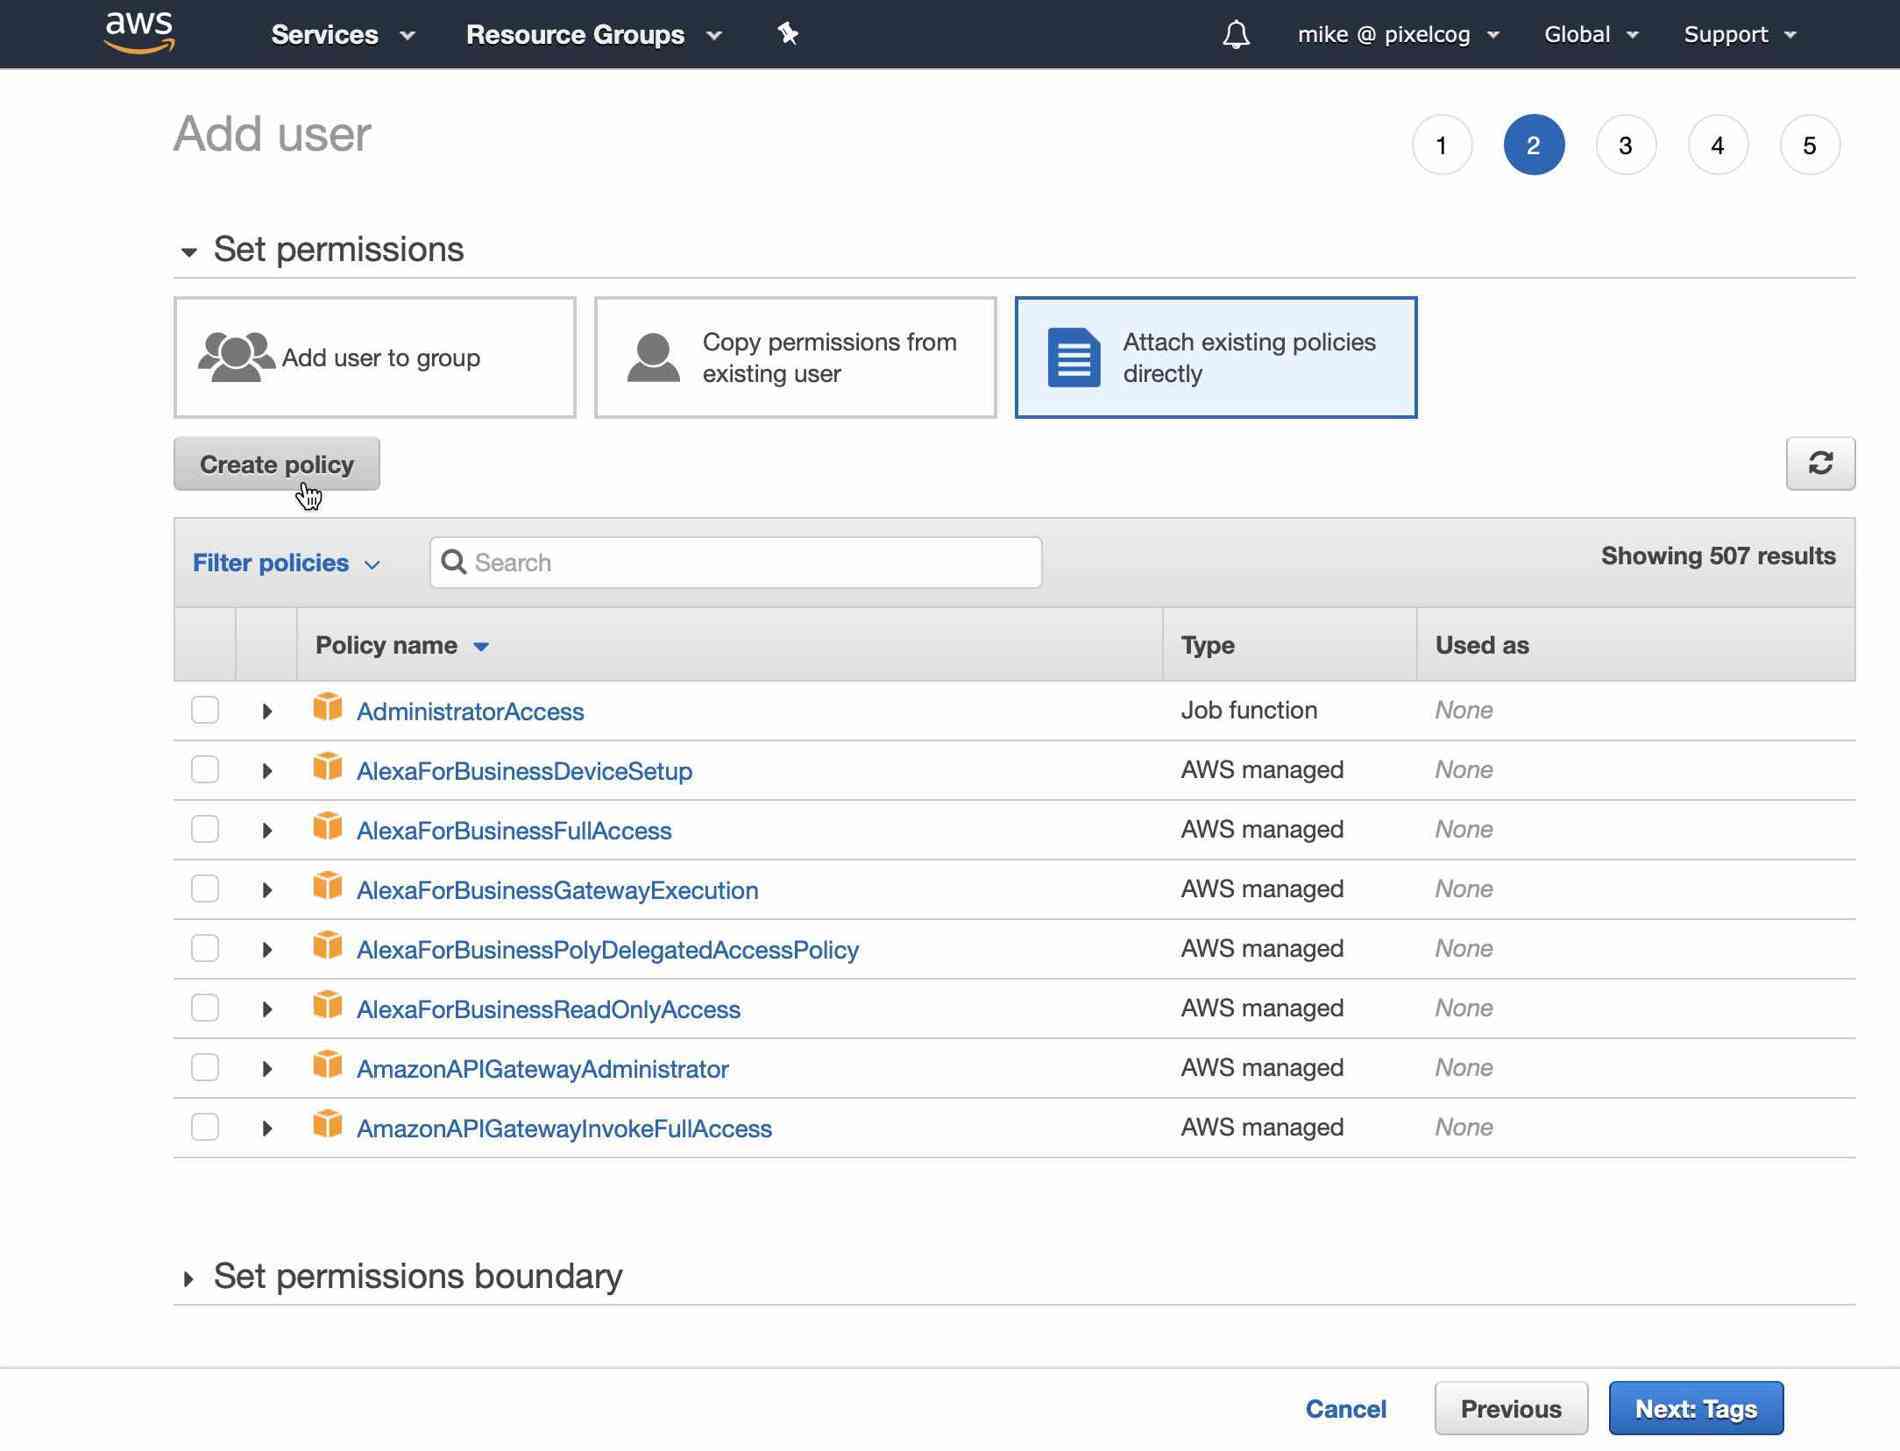Tick the AlexaForBusinessFullAccess checkbox

tap(205, 829)
